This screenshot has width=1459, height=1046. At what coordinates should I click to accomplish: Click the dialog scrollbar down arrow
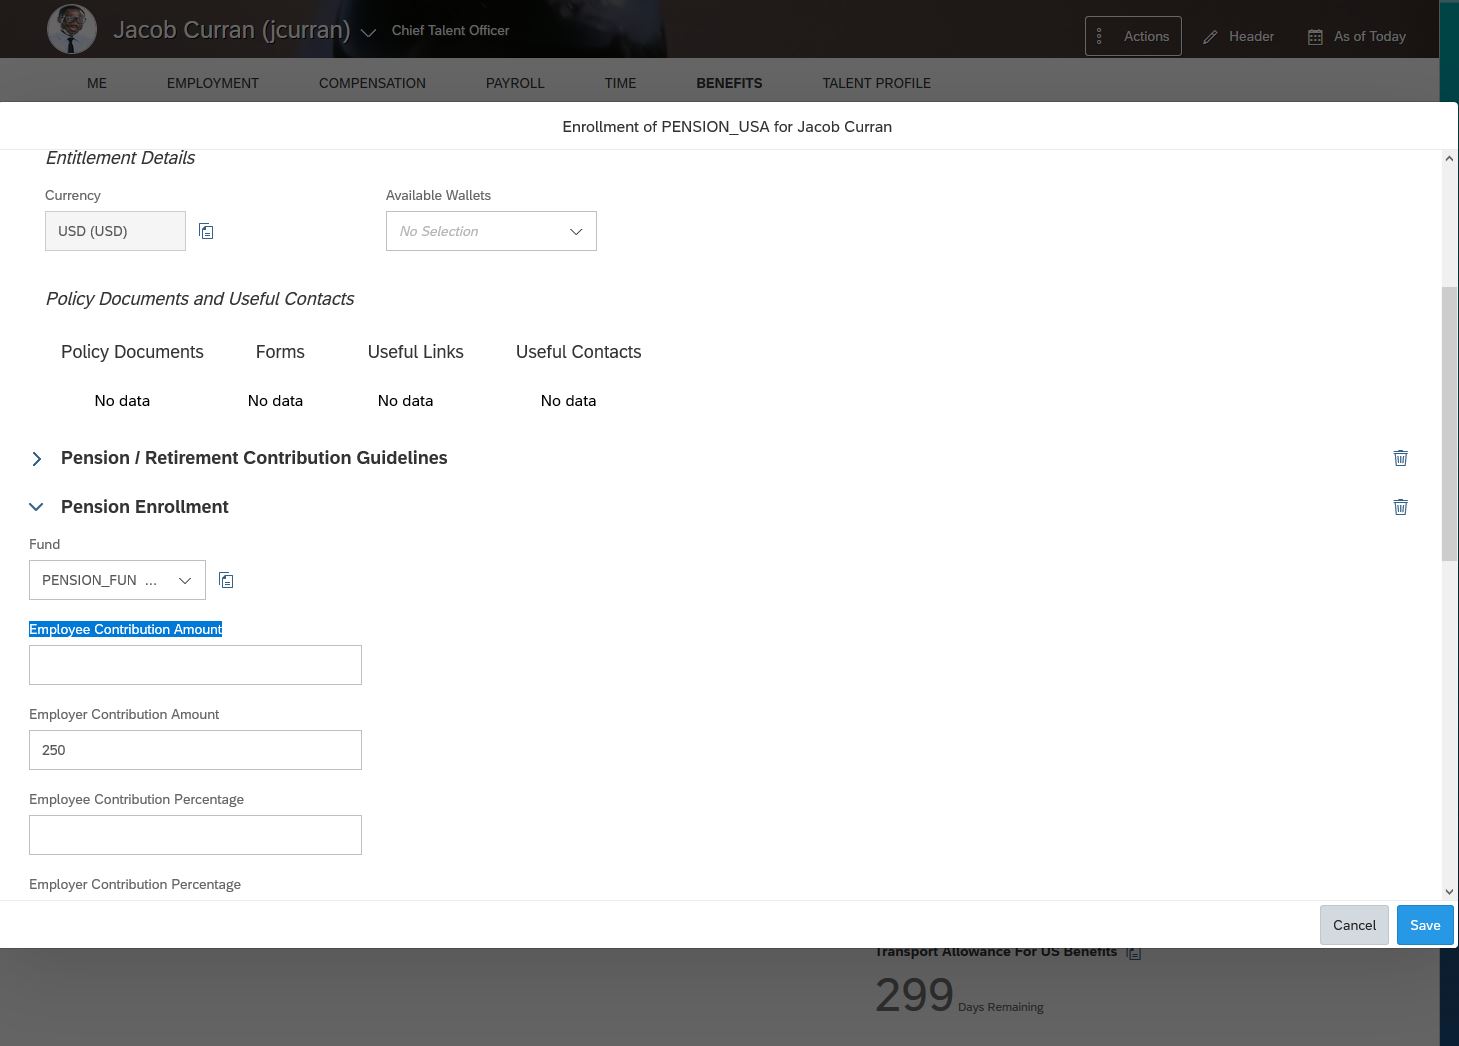point(1449,891)
